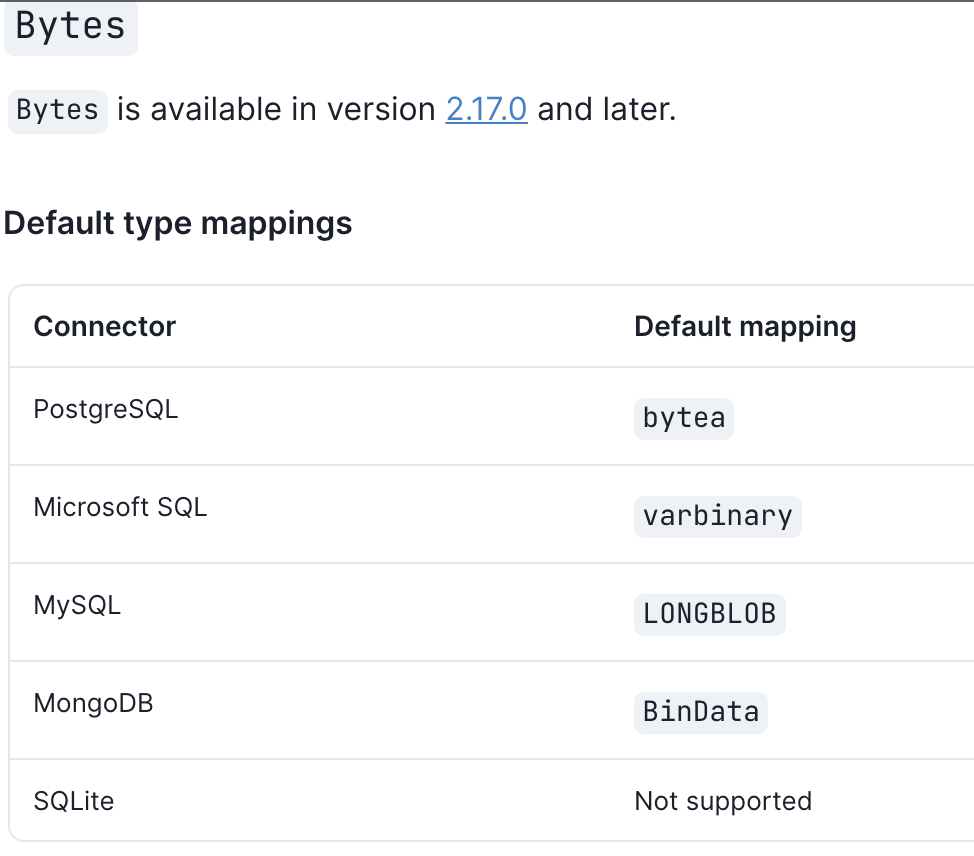
Task: Click the Not supported text
Action: pyautogui.click(x=723, y=801)
